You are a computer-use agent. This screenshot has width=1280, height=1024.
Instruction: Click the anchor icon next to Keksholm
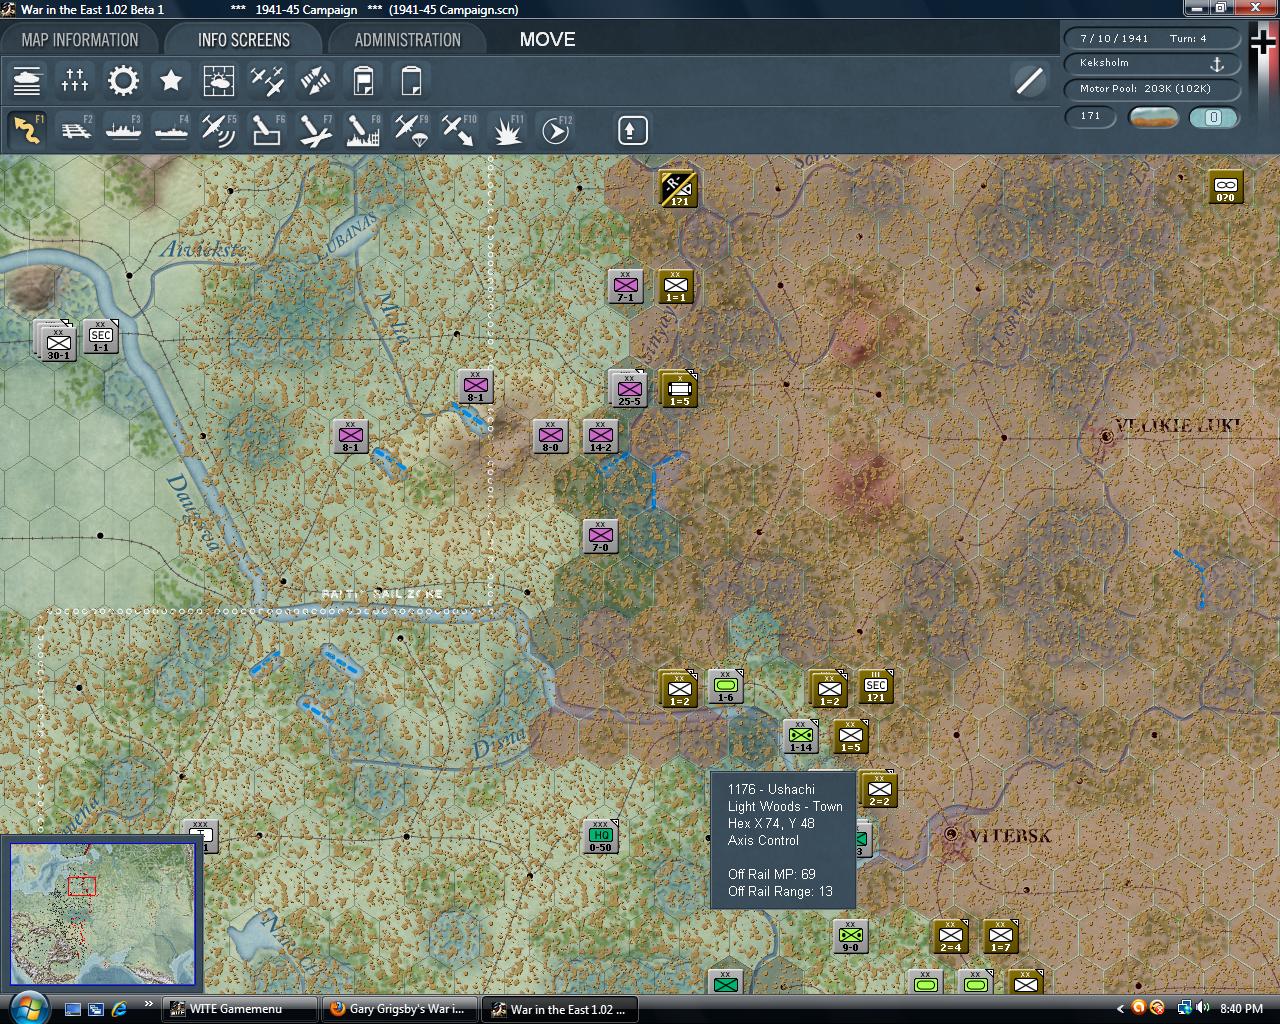click(x=1217, y=63)
